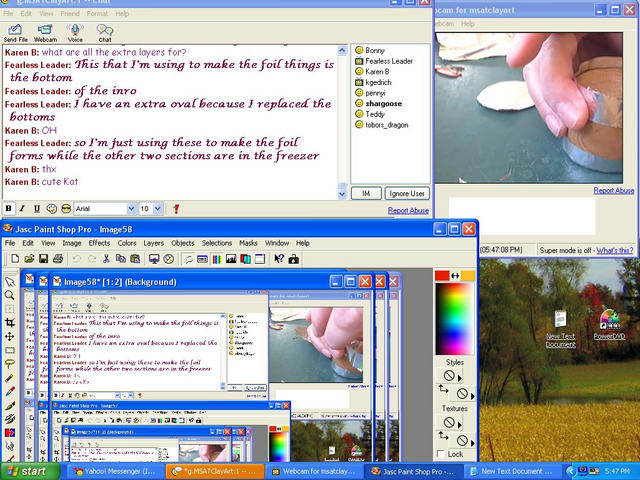Select the Freehand lasso tool
This screenshot has height=480, width=640.
click(x=10, y=364)
